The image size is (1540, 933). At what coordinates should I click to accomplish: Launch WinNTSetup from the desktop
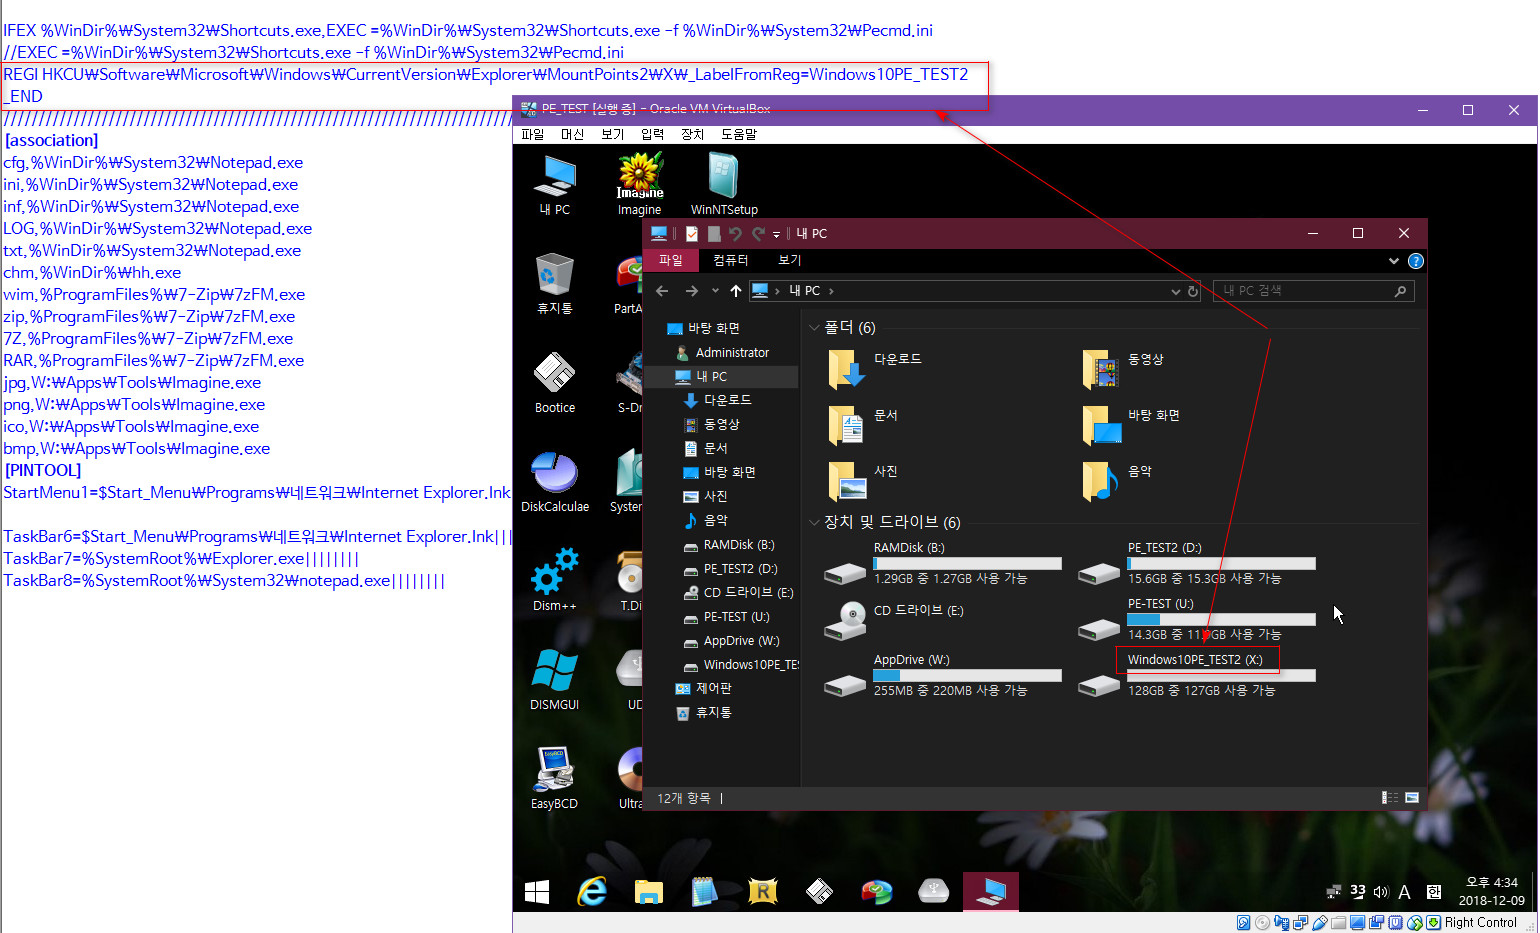[724, 185]
